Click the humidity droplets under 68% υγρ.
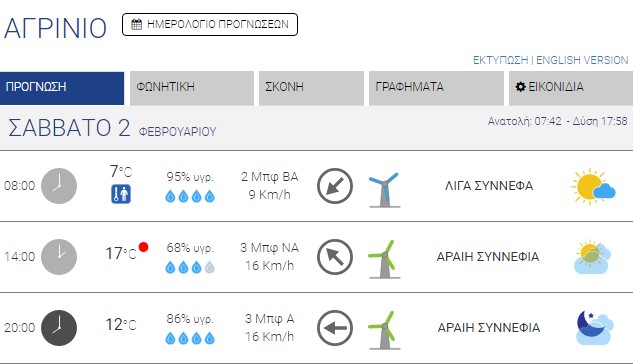633x364 pixels. [x=190, y=267]
